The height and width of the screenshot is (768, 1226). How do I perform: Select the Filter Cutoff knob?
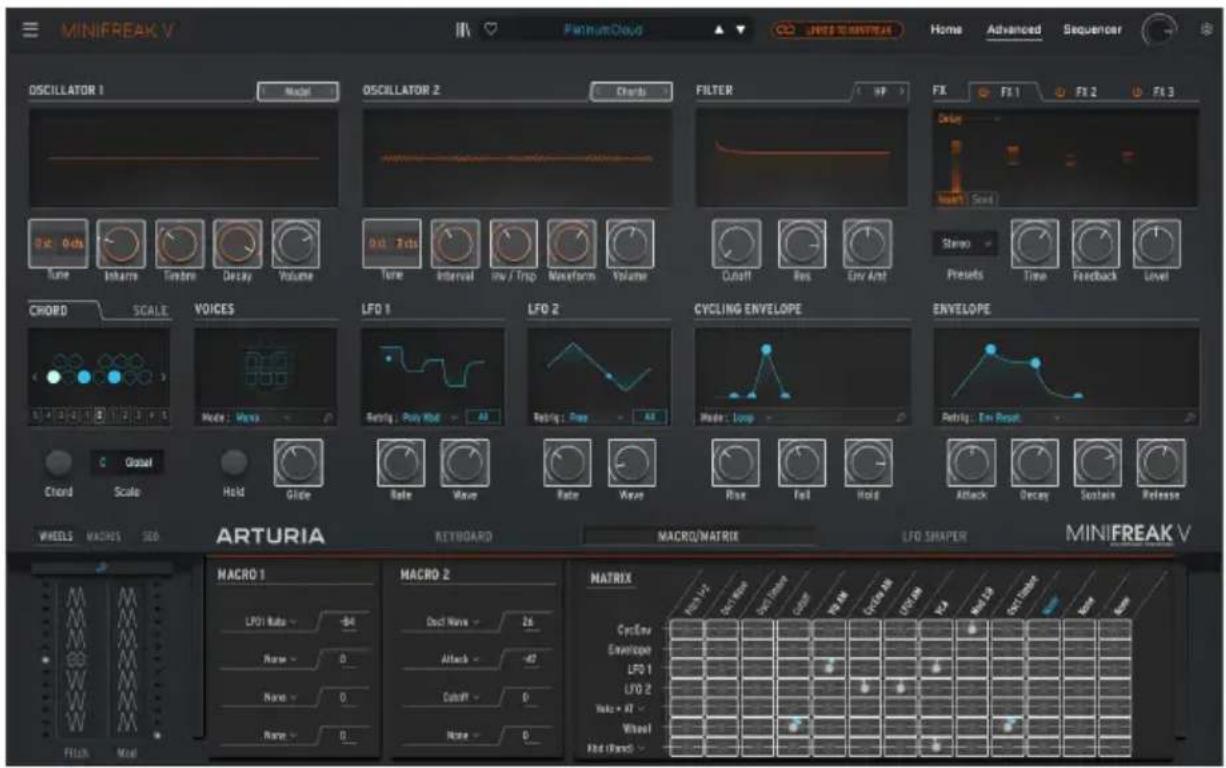[736, 244]
